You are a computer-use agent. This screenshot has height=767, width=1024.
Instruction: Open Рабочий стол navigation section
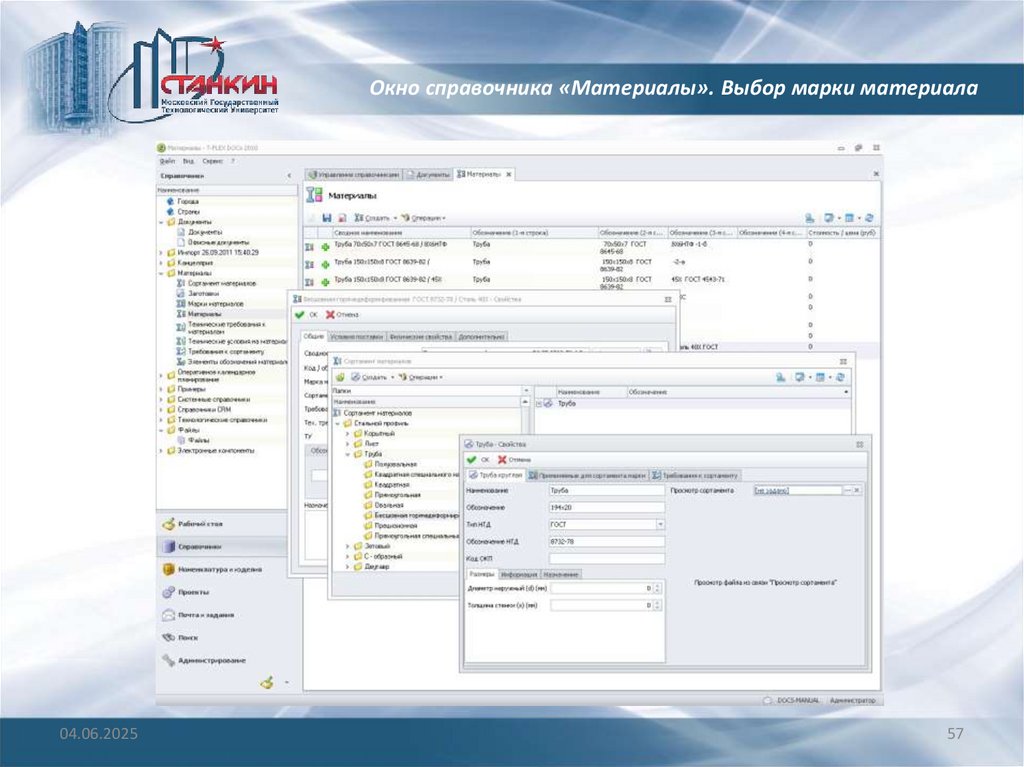pyautogui.click(x=221, y=524)
